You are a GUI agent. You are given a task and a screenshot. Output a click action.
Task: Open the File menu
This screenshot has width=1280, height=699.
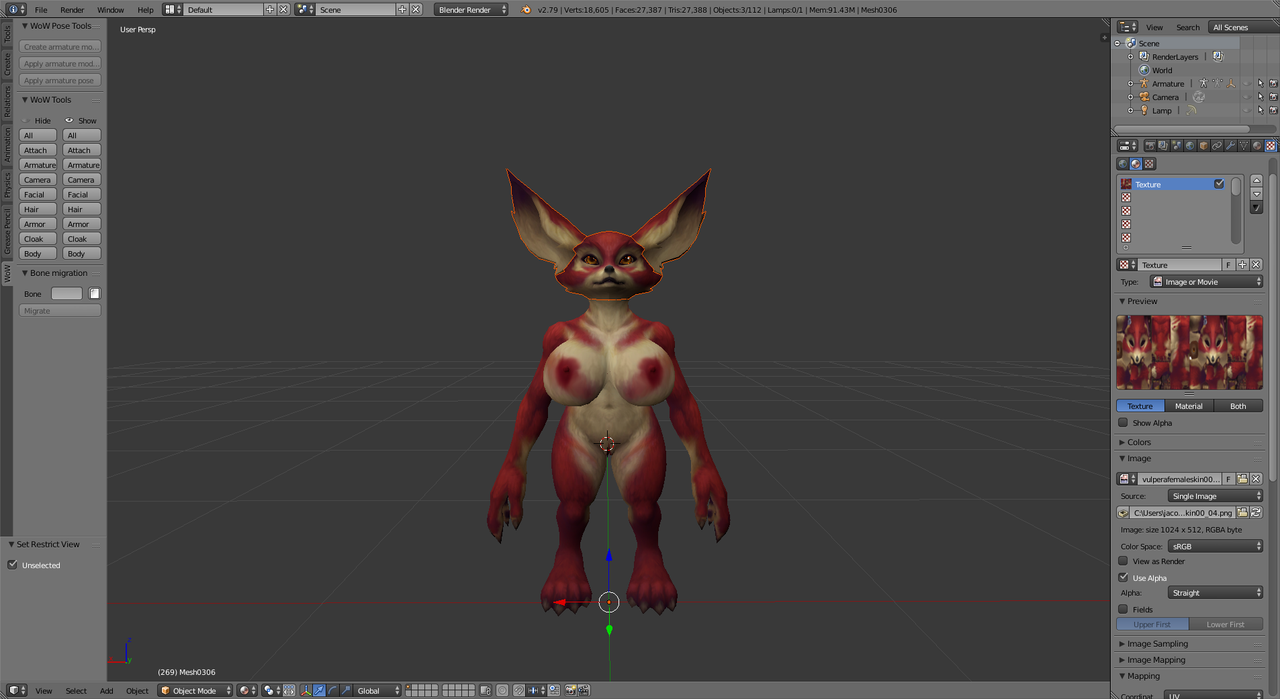[x=41, y=10]
